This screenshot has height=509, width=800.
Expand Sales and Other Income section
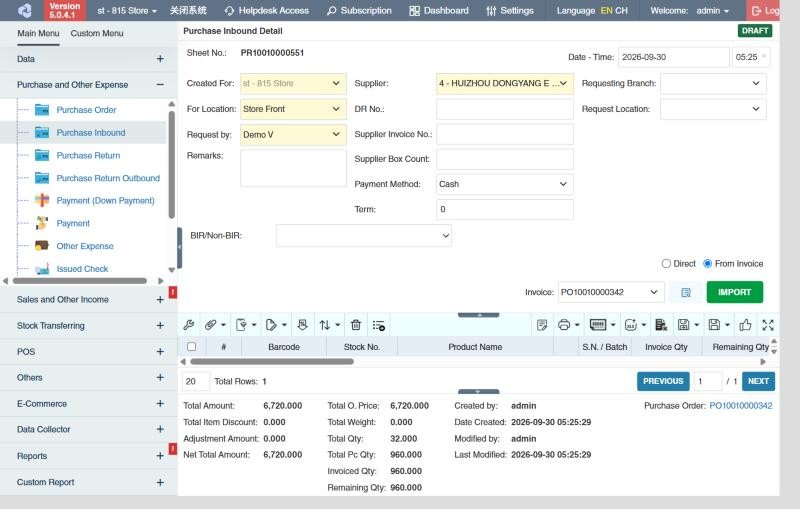coord(160,299)
